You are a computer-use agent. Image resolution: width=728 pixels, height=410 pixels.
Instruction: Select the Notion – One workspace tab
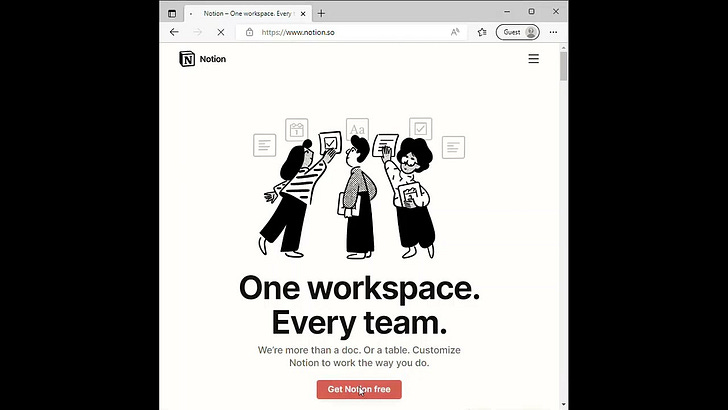[x=248, y=13]
